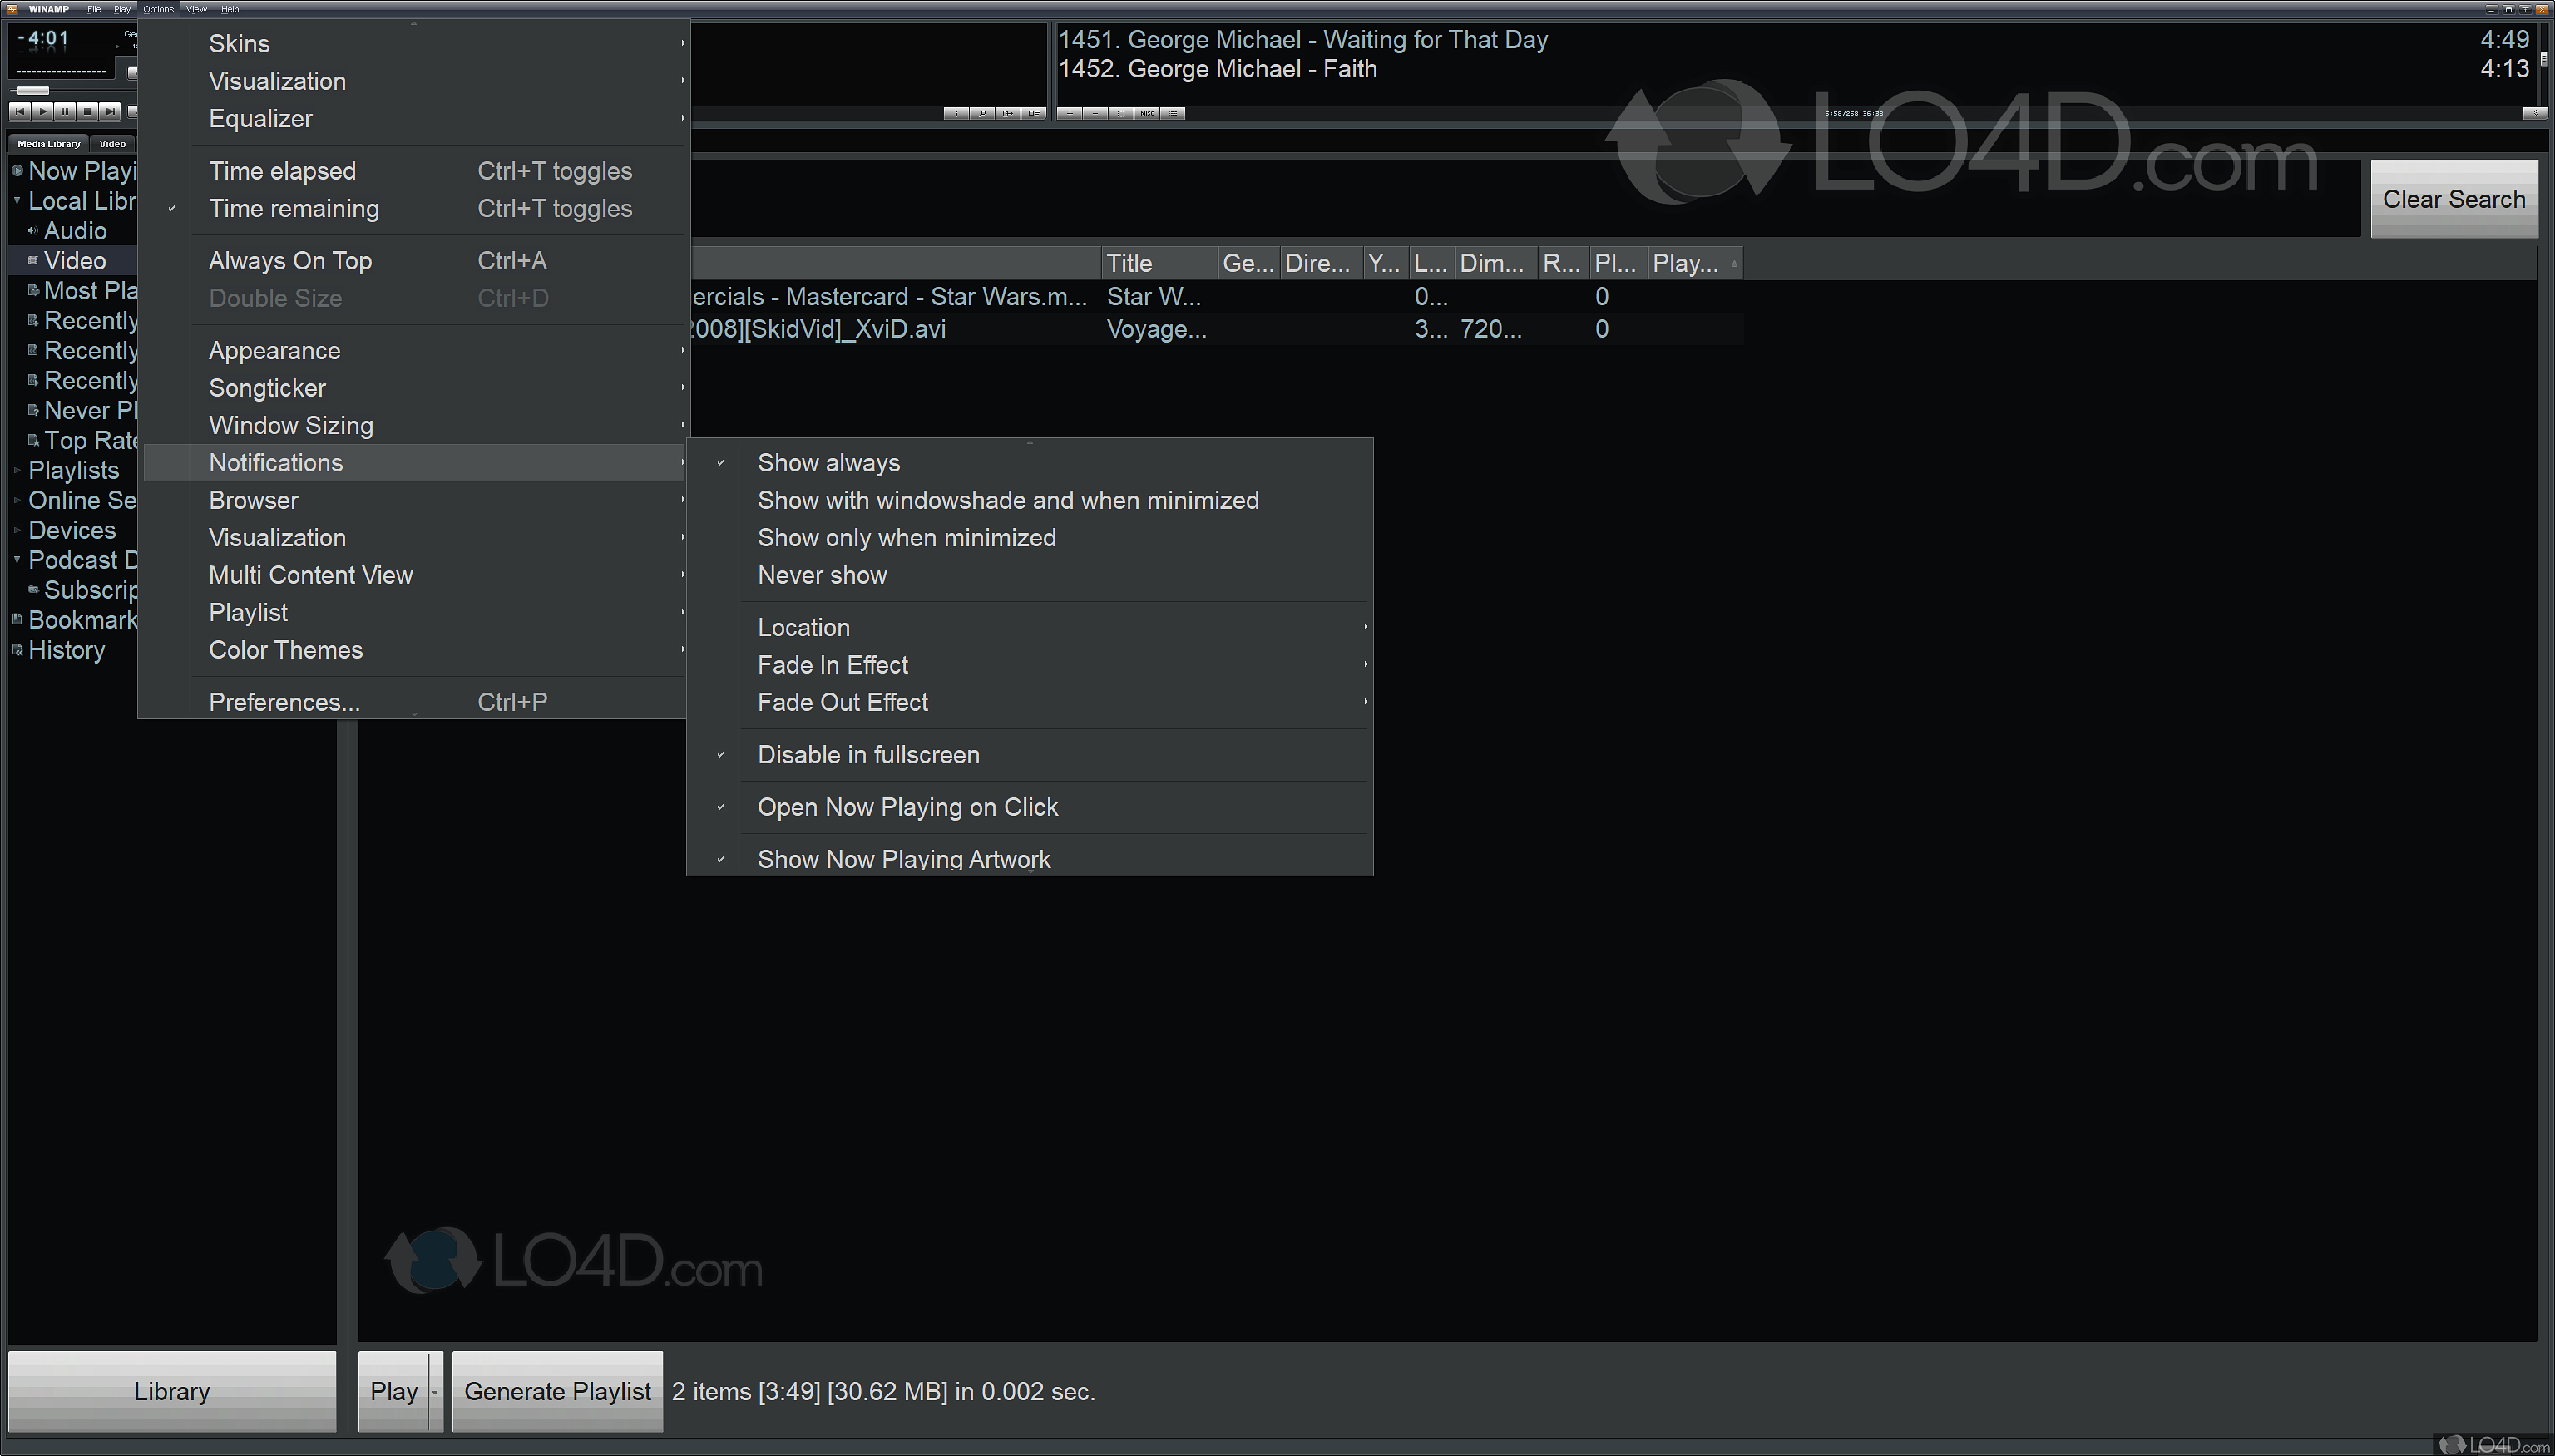
Task: Open the Window Sizing submenu
Action: click(x=415, y=426)
